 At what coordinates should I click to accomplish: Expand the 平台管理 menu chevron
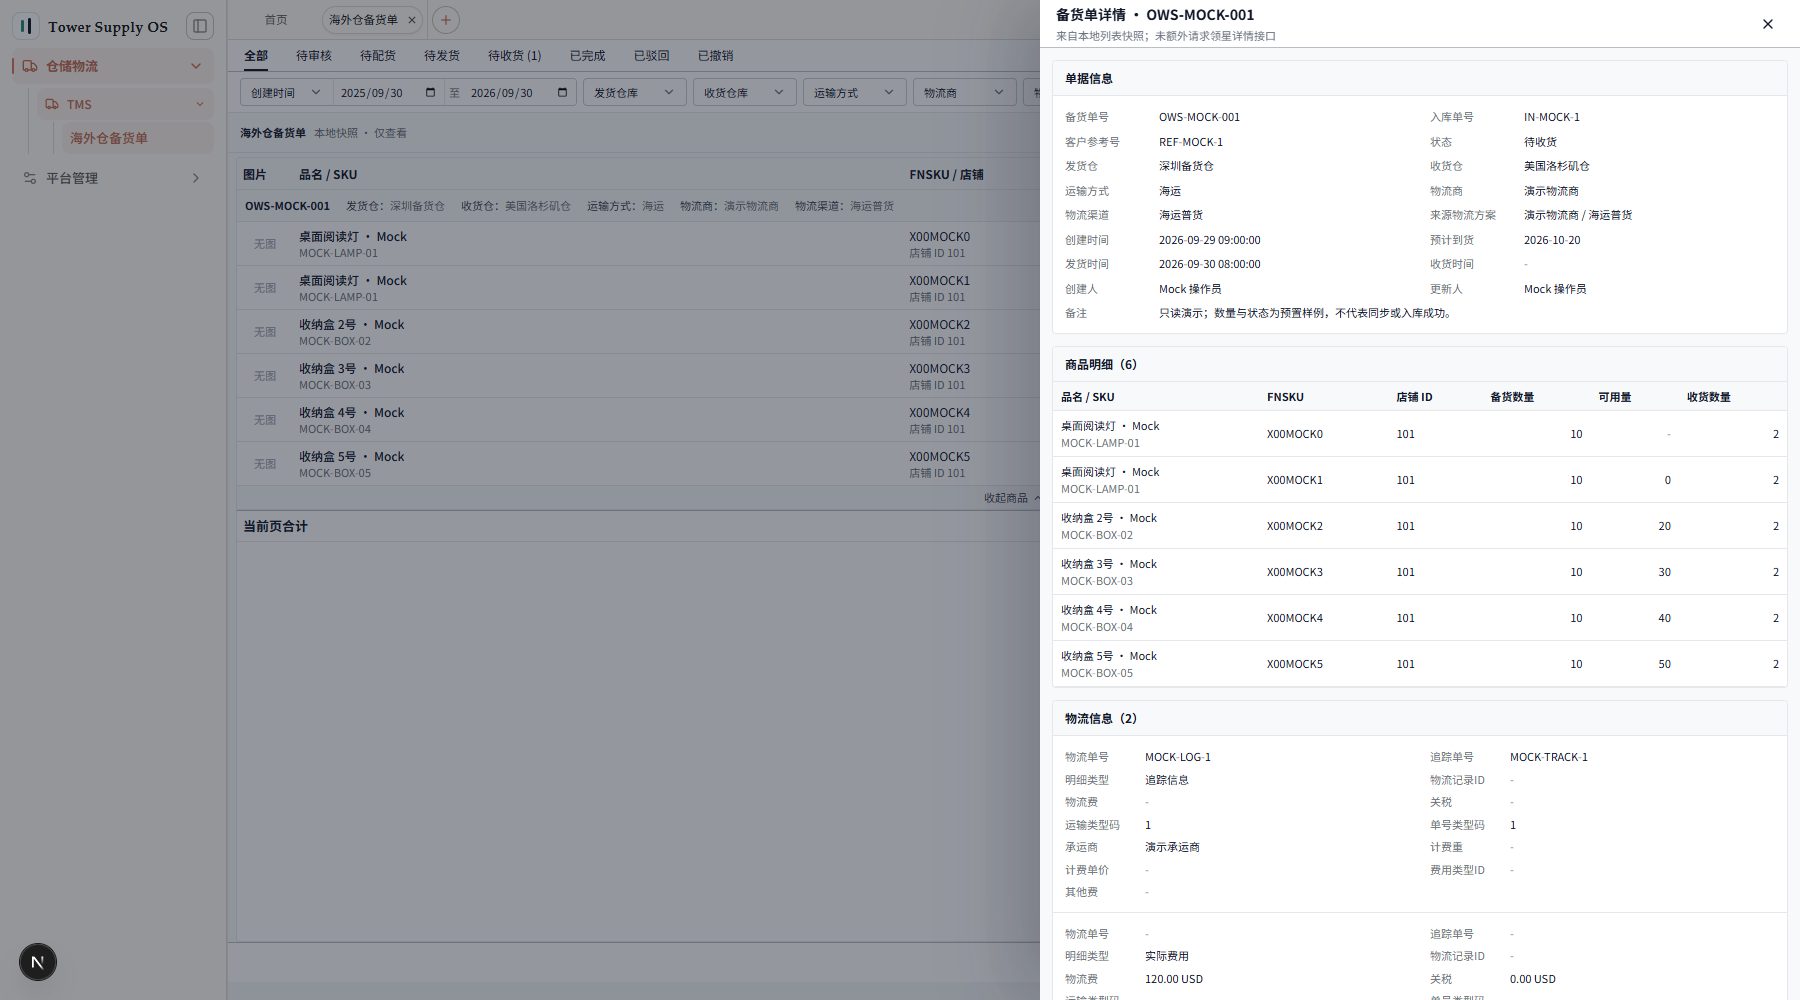pos(196,178)
